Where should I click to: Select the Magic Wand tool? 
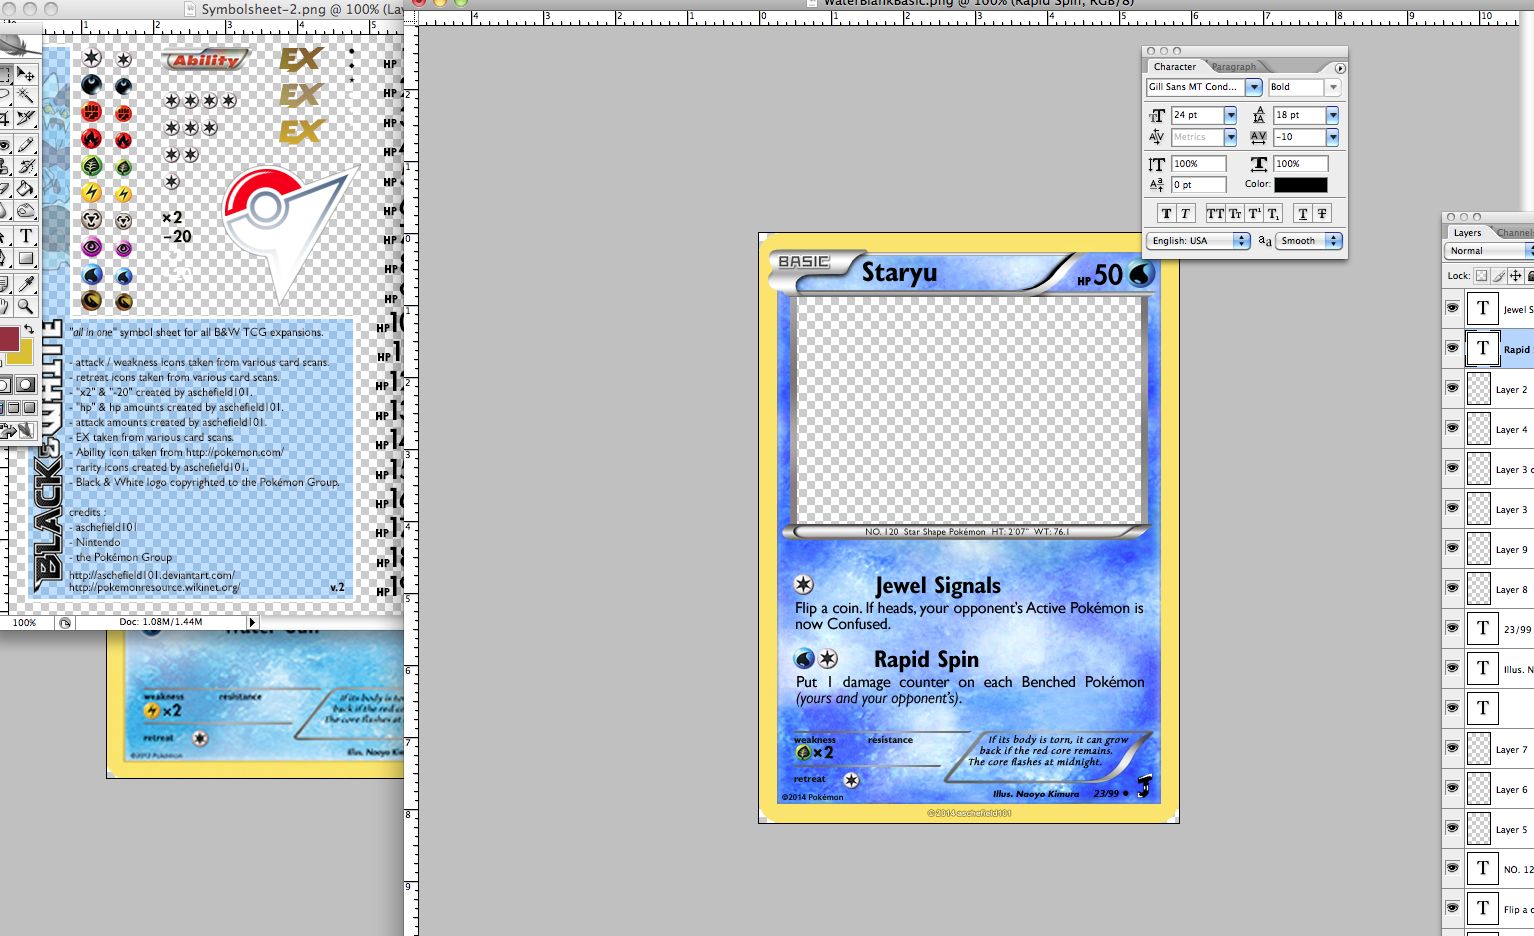pos(25,95)
